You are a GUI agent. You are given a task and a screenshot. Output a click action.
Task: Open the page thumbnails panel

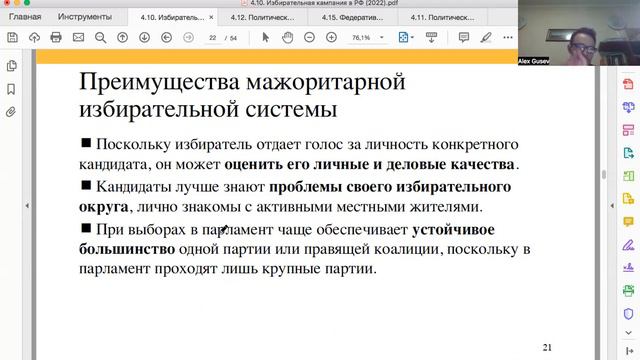pyautogui.click(x=11, y=66)
